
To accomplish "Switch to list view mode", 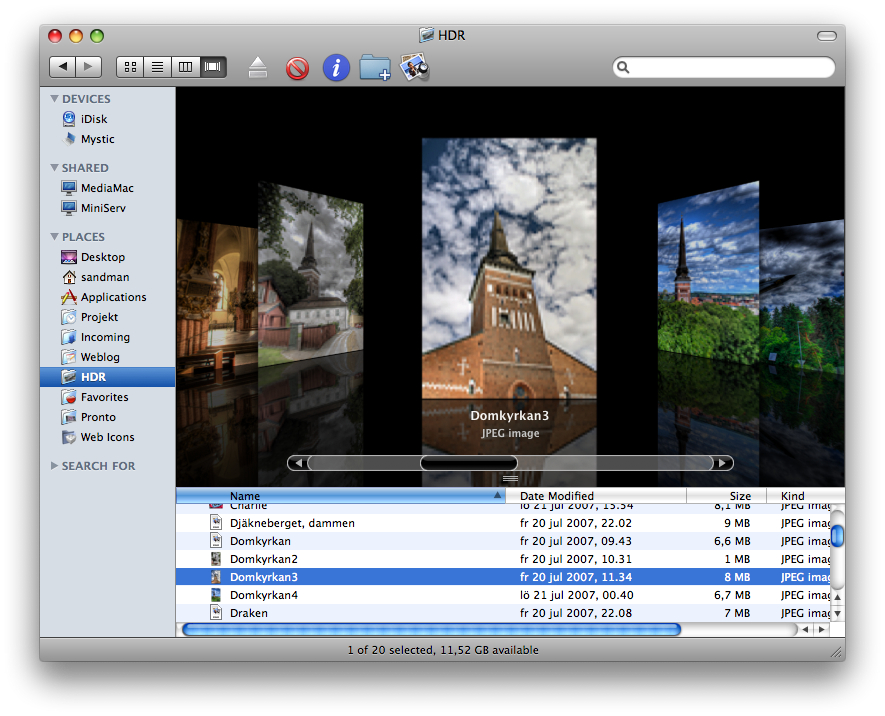I will click(x=157, y=67).
